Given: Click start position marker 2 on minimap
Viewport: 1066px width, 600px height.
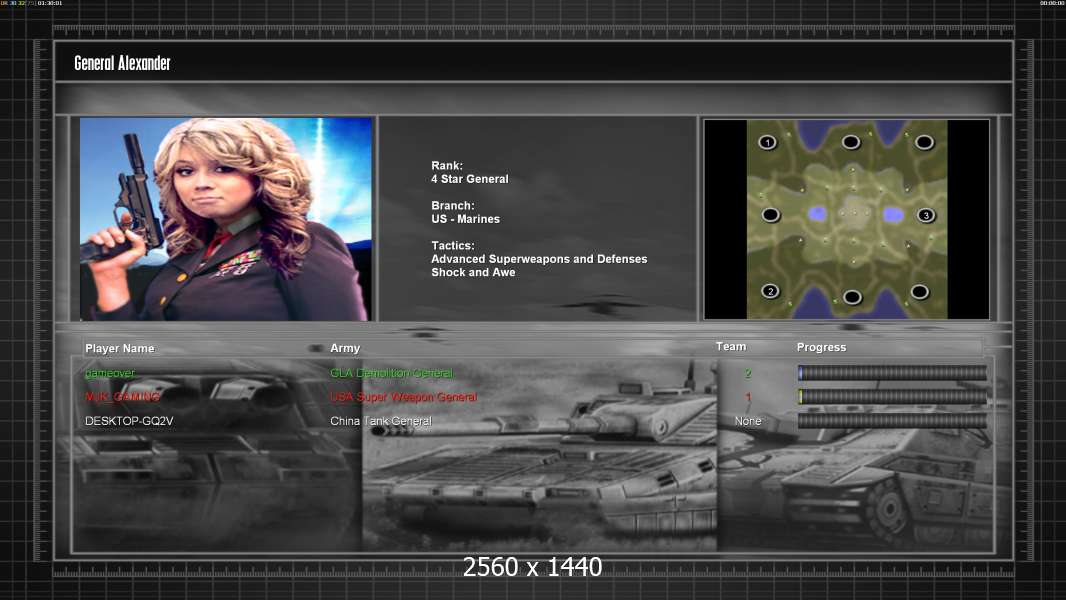Looking at the screenshot, I should pos(770,291).
